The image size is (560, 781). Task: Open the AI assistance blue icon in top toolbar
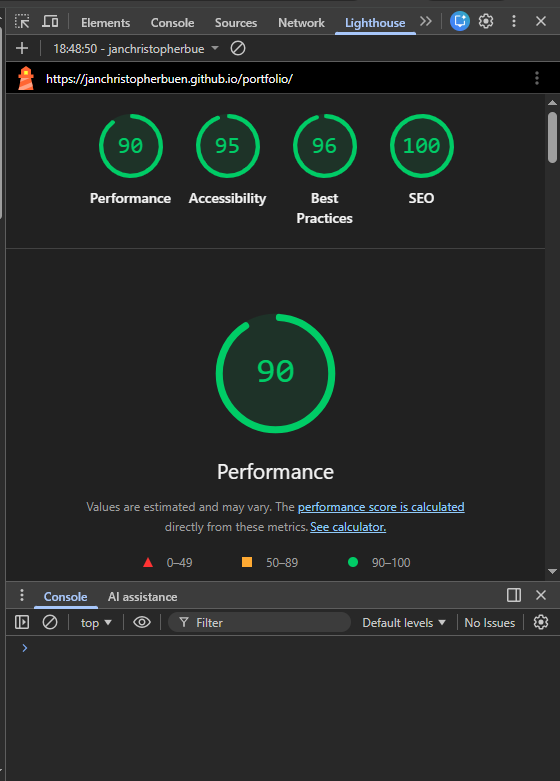(460, 21)
